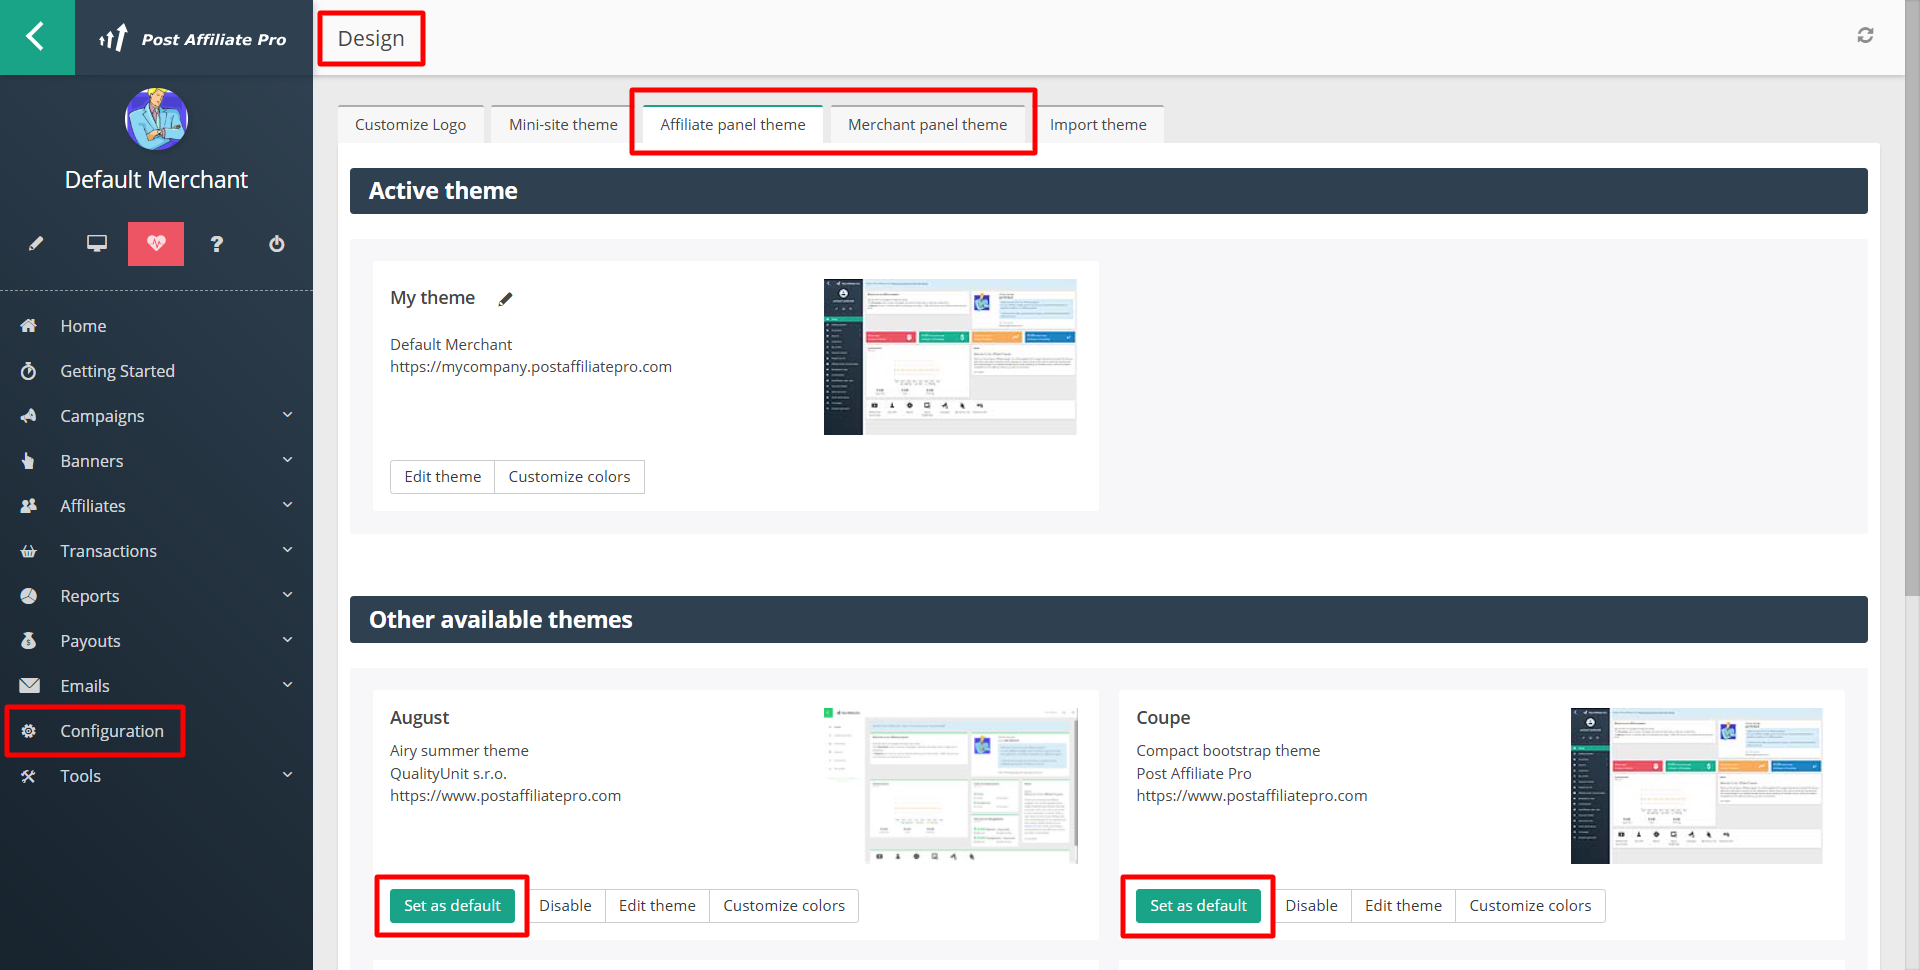
Task: Expand the Payouts submenu arrow
Action: pyautogui.click(x=287, y=640)
